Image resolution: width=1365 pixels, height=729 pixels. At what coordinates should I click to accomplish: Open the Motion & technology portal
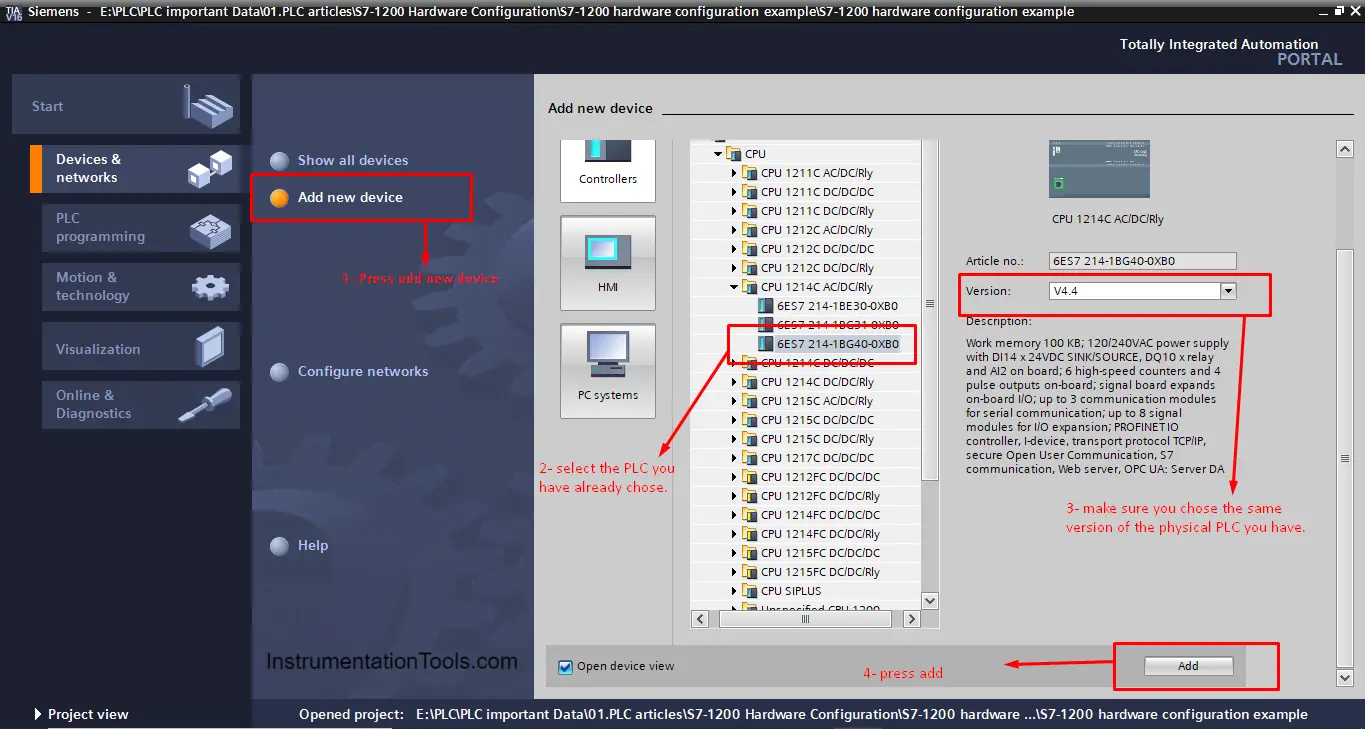coord(141,287)
